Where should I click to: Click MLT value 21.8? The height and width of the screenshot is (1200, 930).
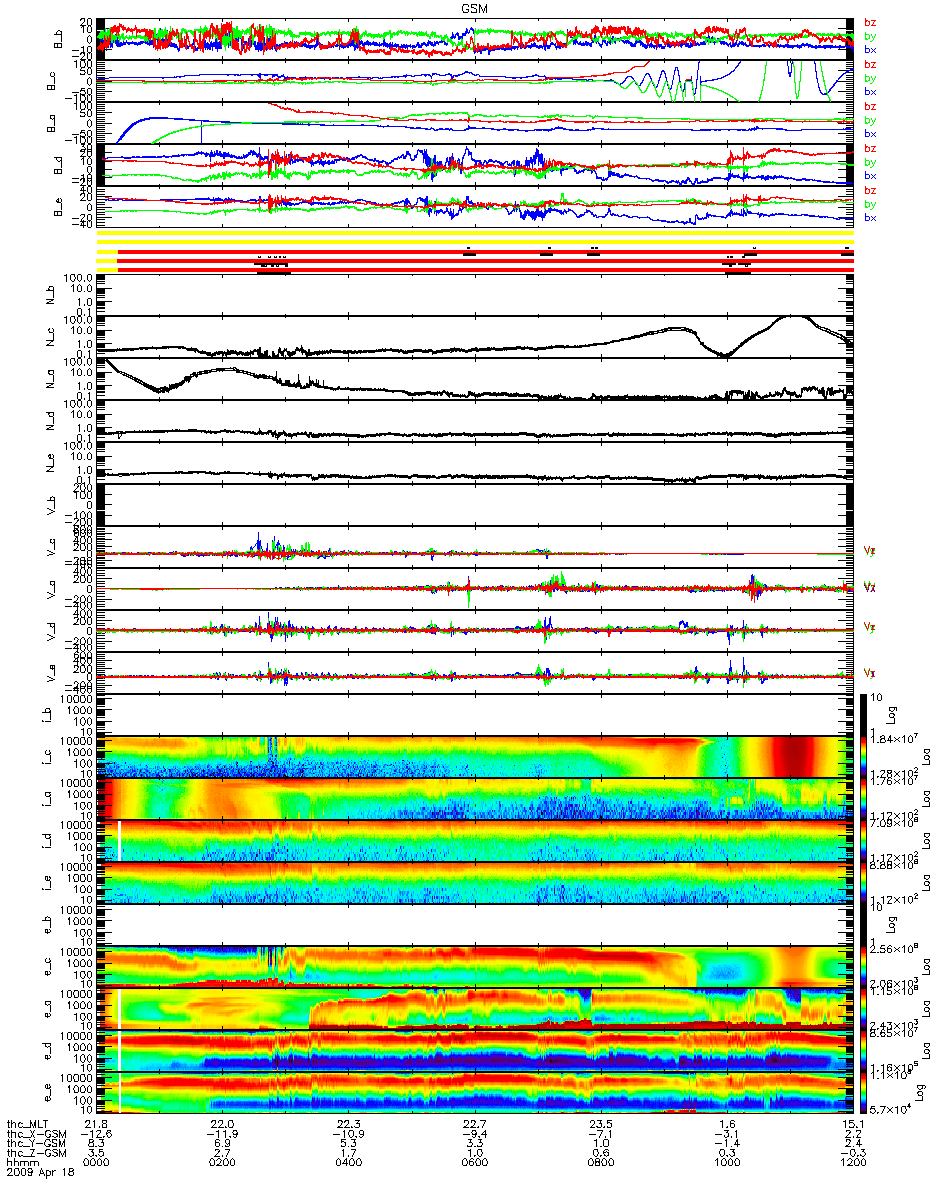pyautogui.click(x=96, y=1126)
